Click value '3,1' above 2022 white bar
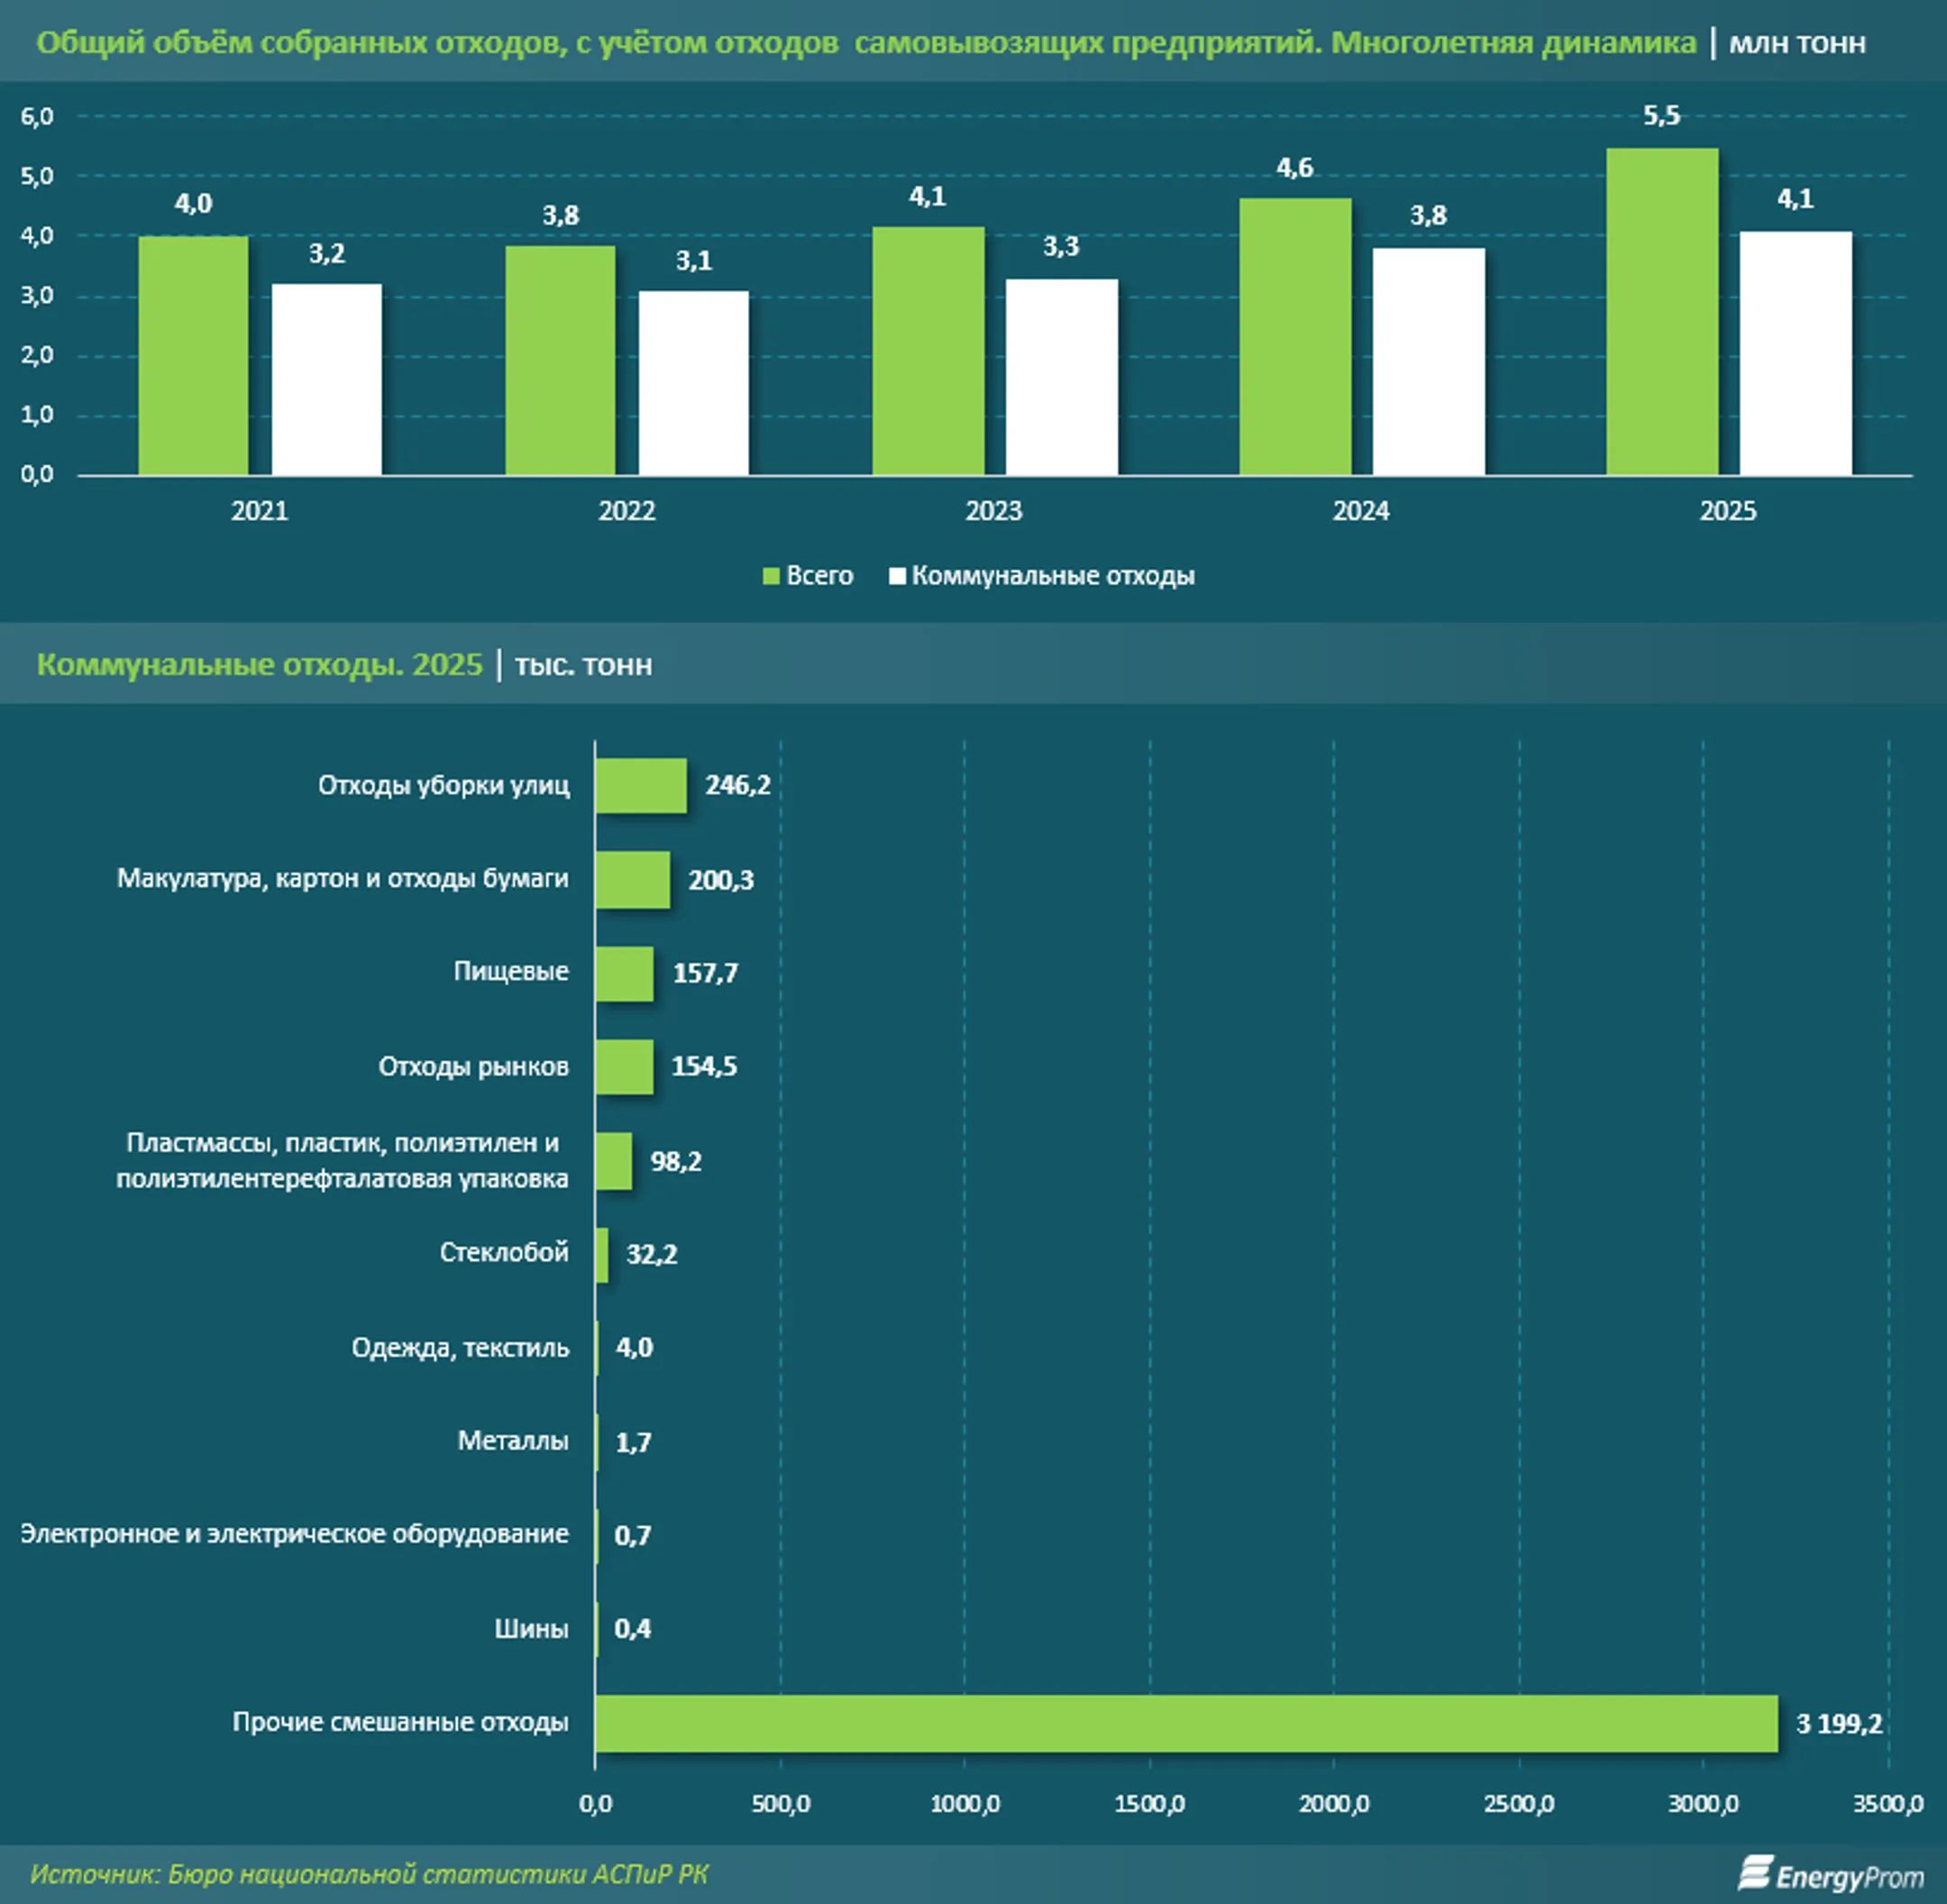The width and height of the screenshot is (1947, 1904). pyautogui.click(x=694, y=261)
